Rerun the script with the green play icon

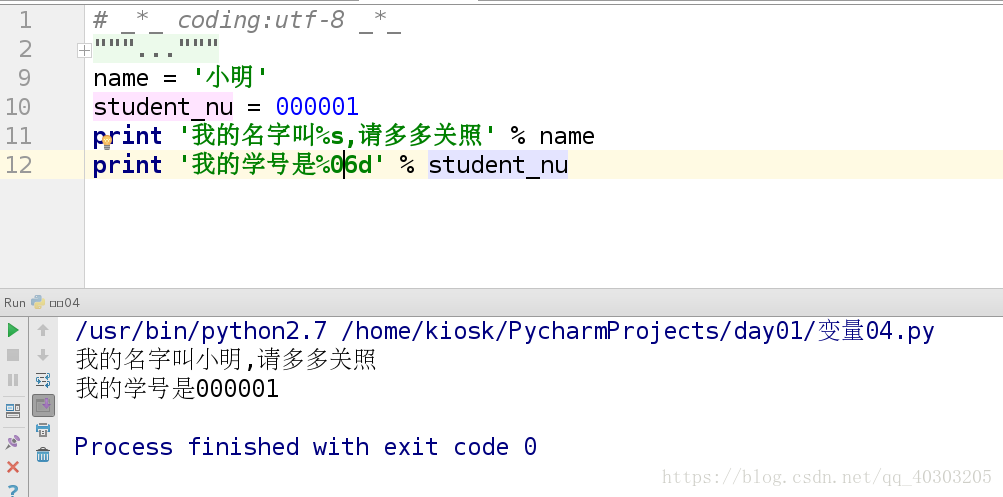(13, 329)
